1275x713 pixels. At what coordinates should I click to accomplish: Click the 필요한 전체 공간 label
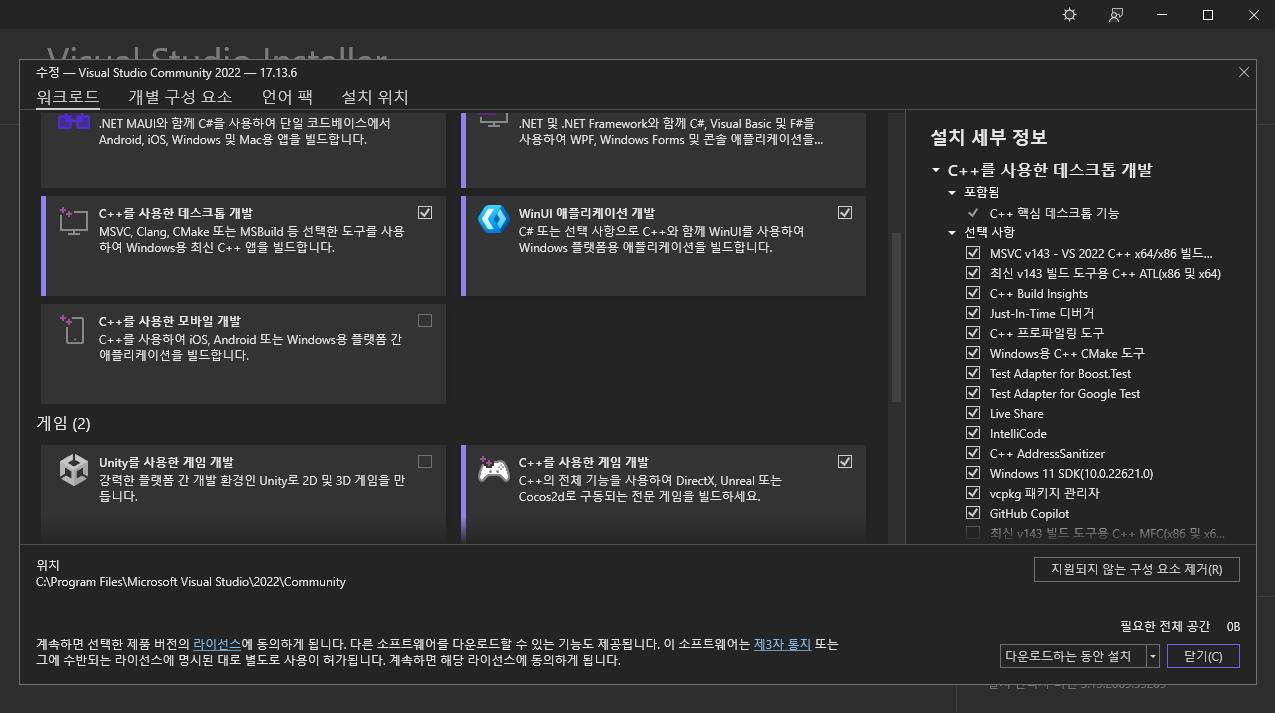1165,627
